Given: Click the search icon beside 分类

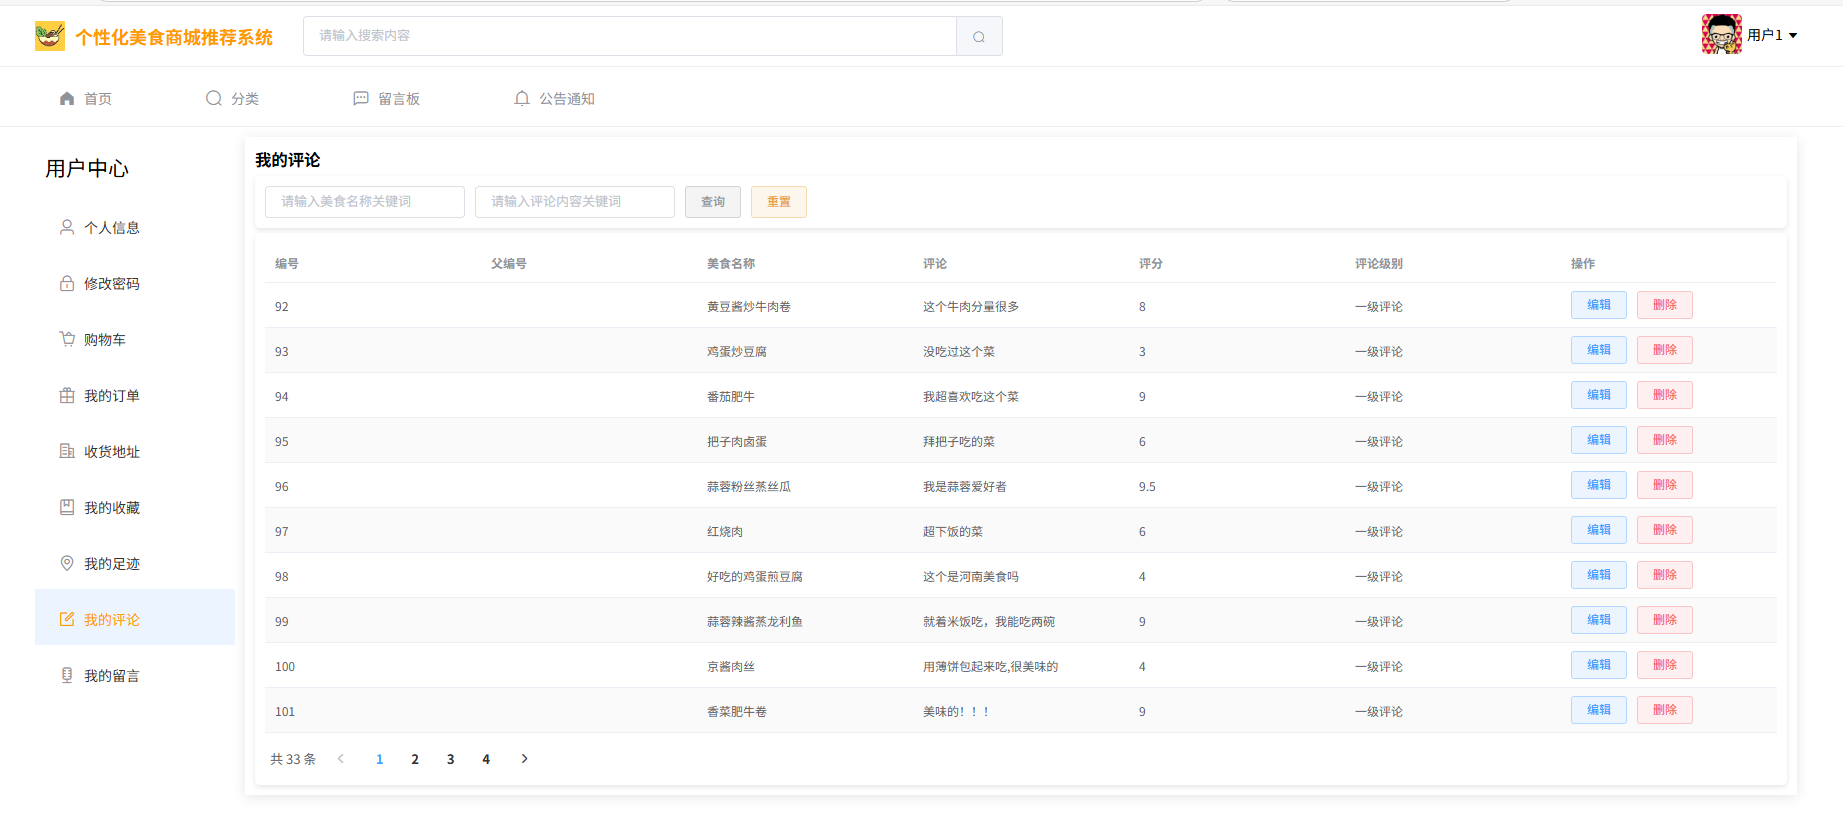Looking at the screenshot, I should click(214, 98).
